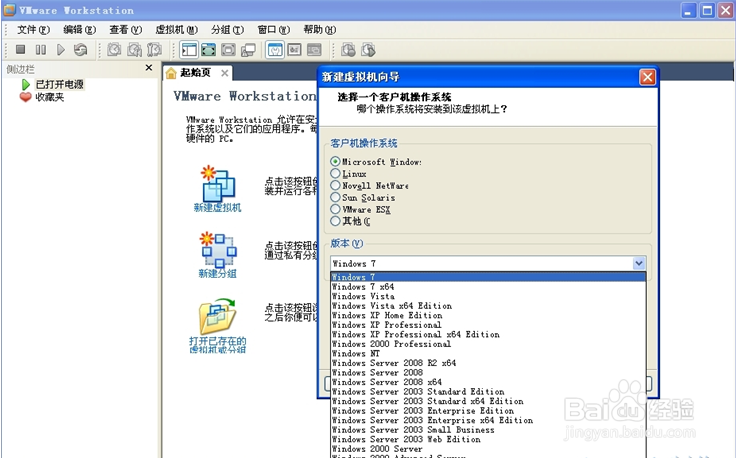Click the first clock-disk toolbar icon at right
Screen dimensions: 736x458
pyautogui.click(x=348, y=50)
